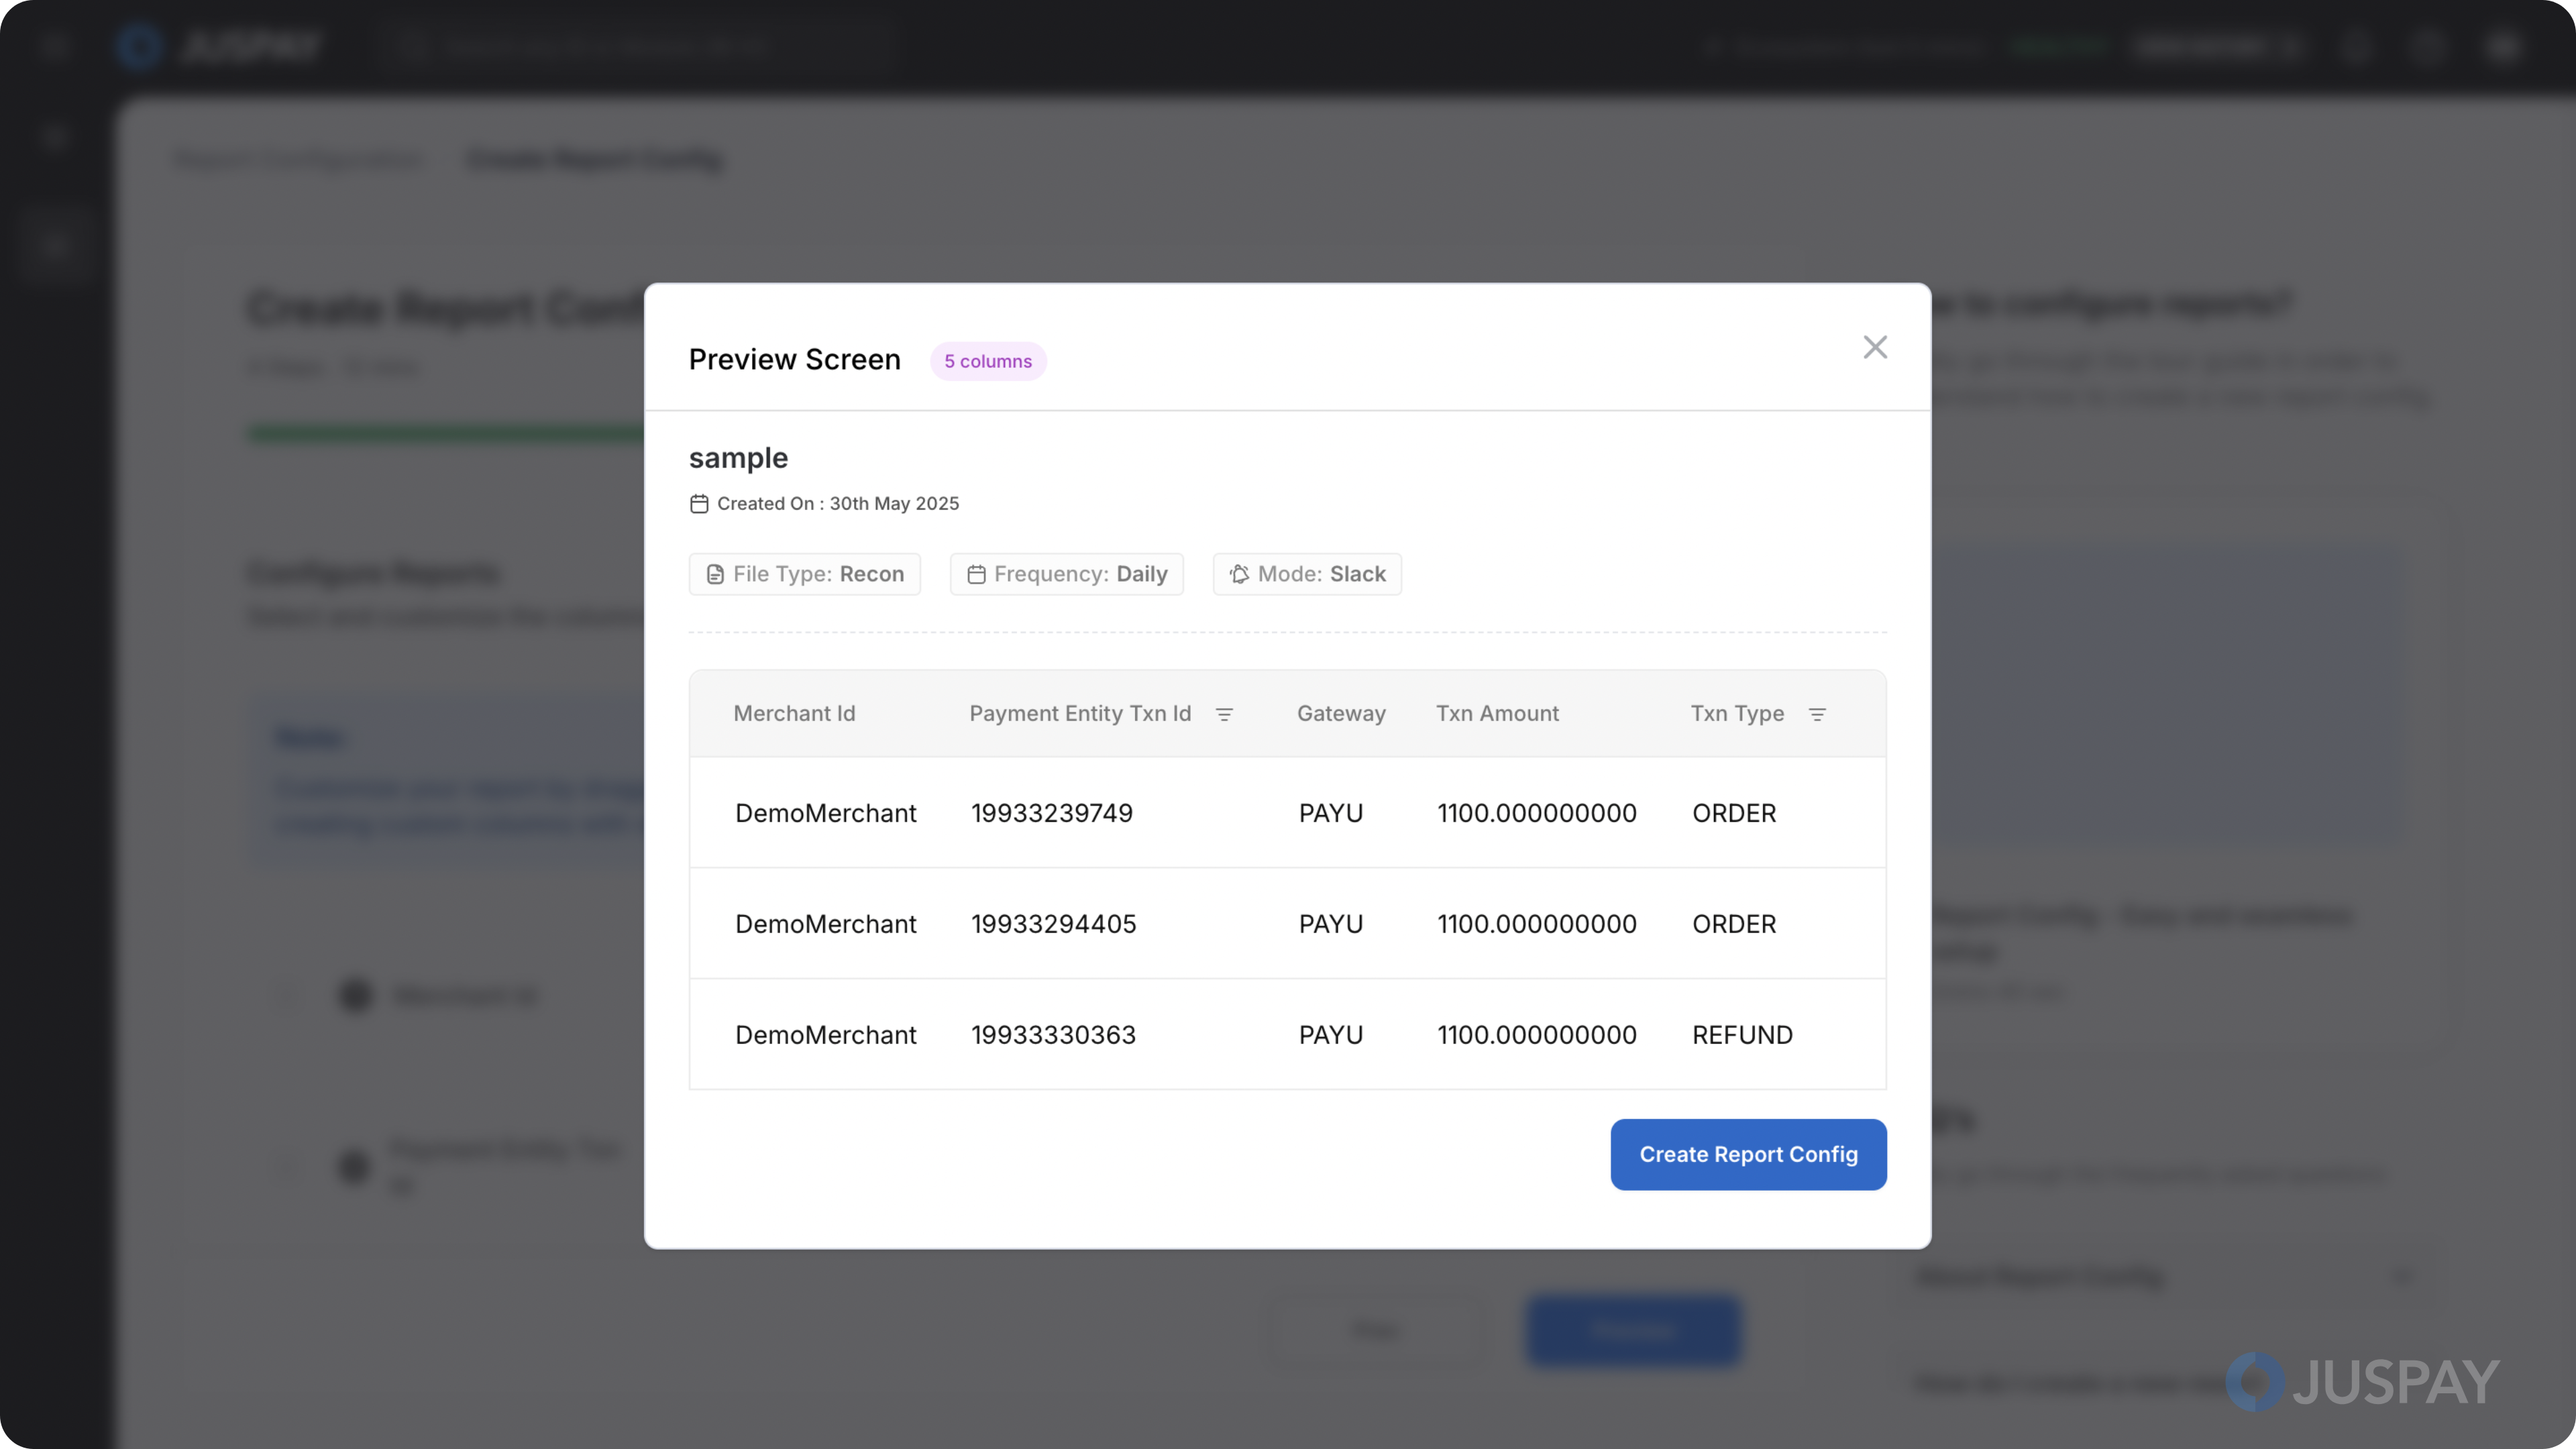Click the green step progress bar
This screenshot has width=2576, height=1449.
[446, 433]
